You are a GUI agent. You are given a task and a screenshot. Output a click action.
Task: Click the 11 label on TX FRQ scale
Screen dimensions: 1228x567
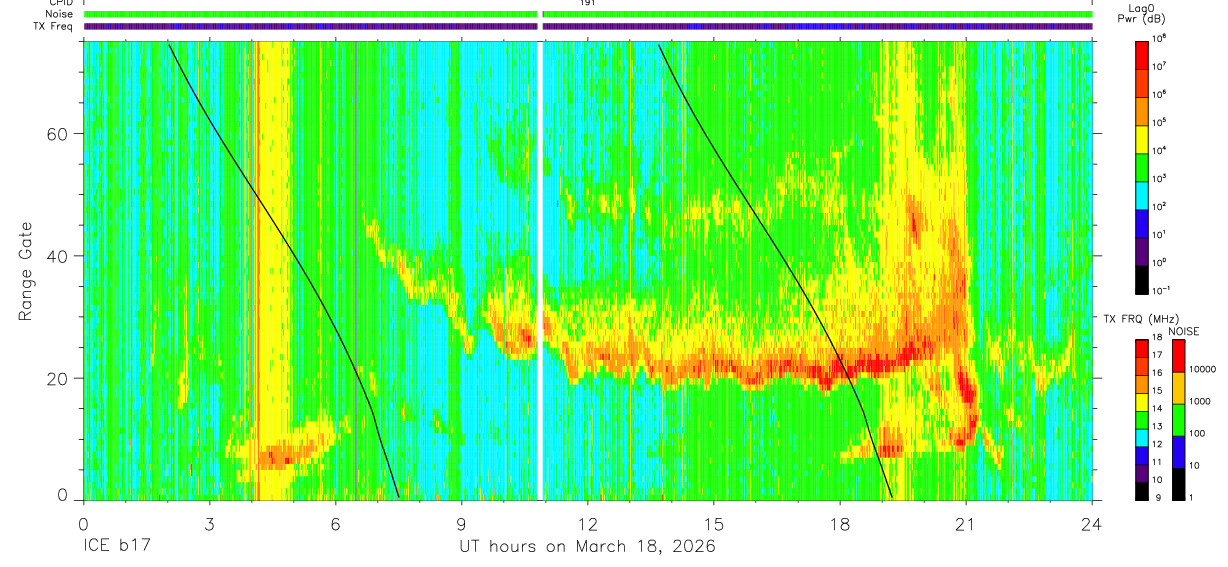1158,462
